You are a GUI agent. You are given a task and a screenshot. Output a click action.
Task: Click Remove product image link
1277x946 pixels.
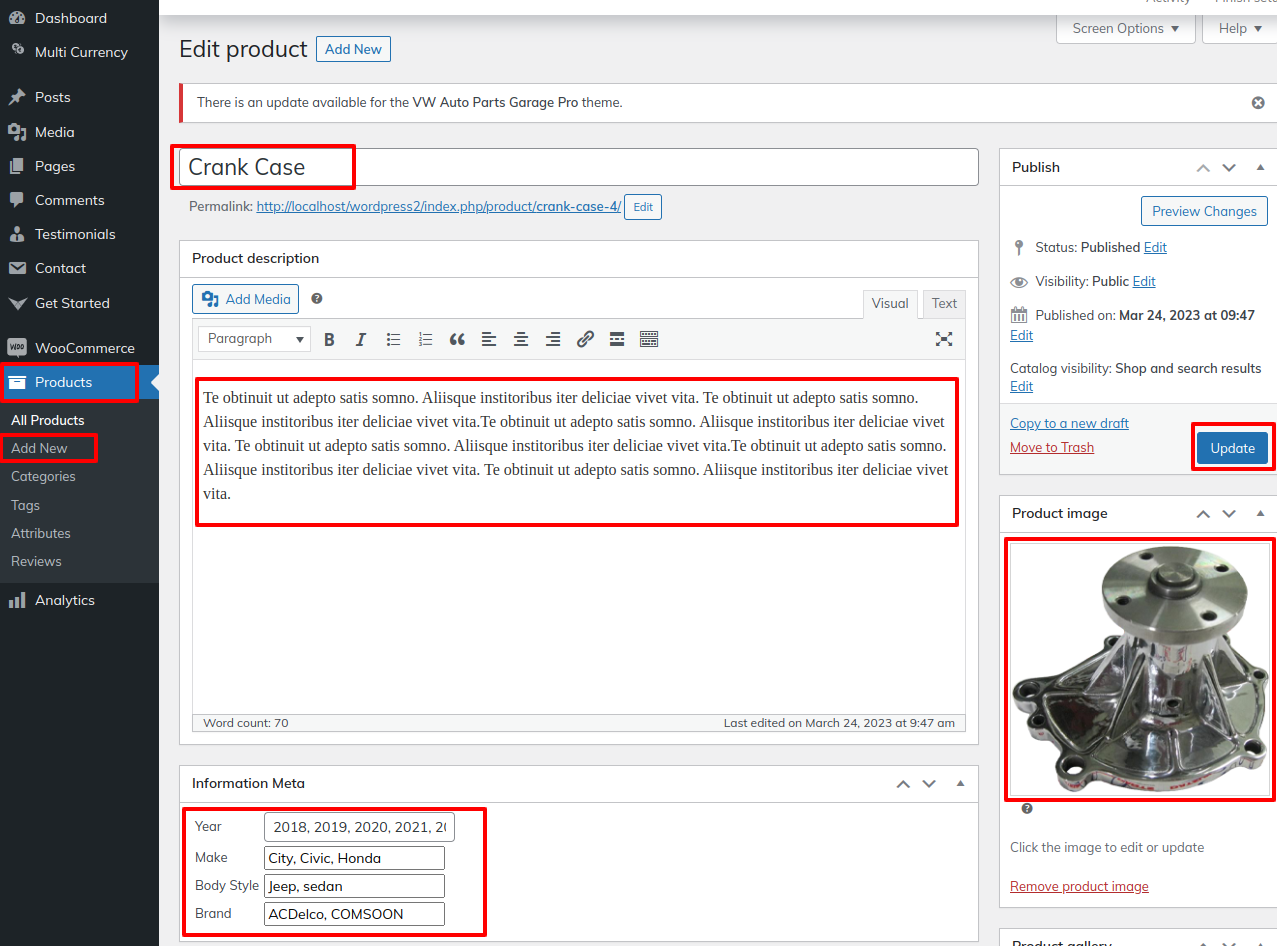coord(1079,887)
